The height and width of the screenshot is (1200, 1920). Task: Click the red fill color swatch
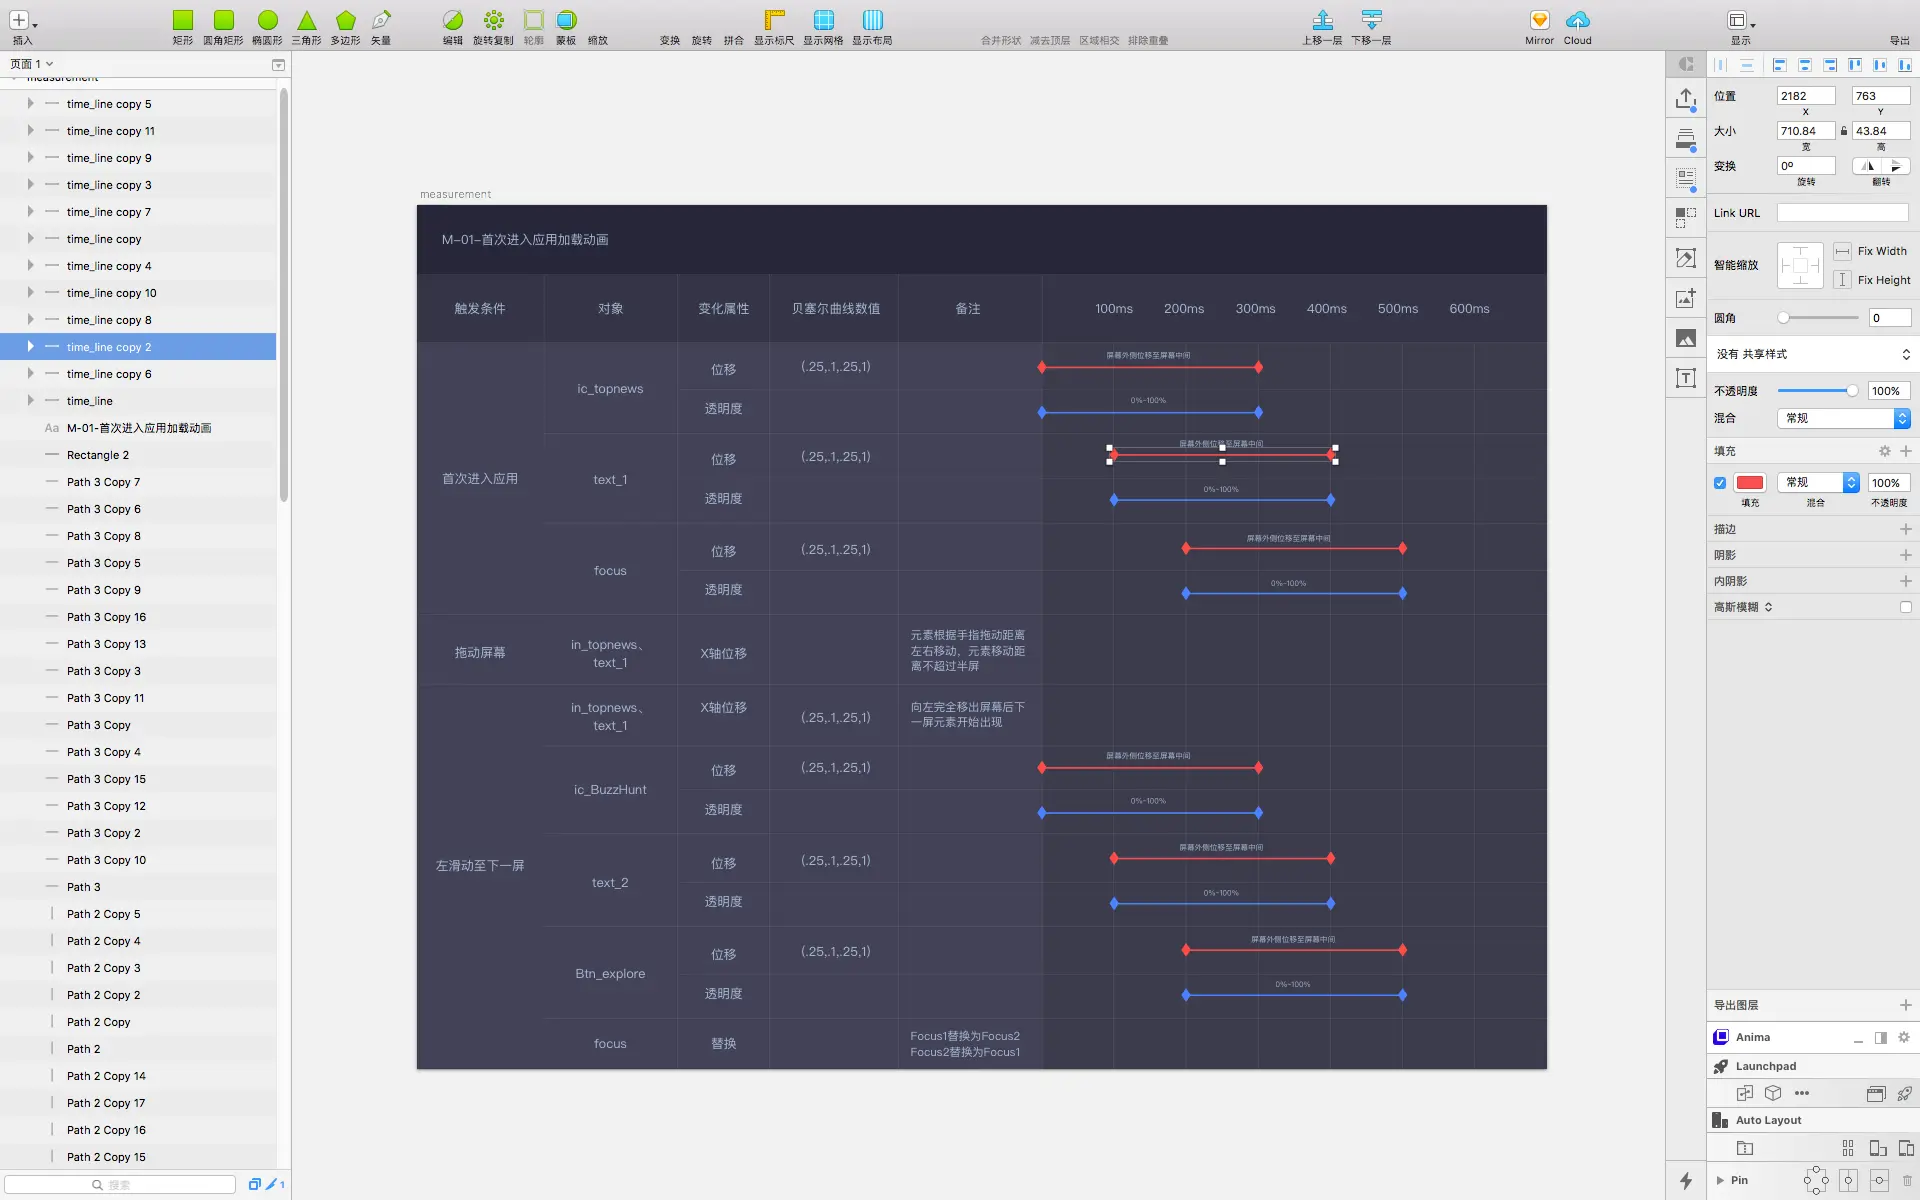[1750, 483]
